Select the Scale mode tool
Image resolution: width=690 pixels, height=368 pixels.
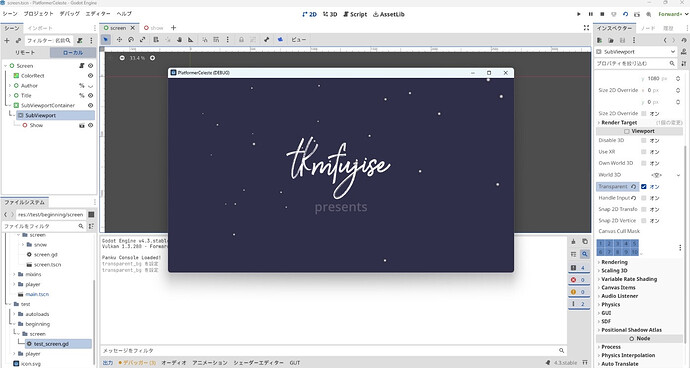click(x=143, y=40)
